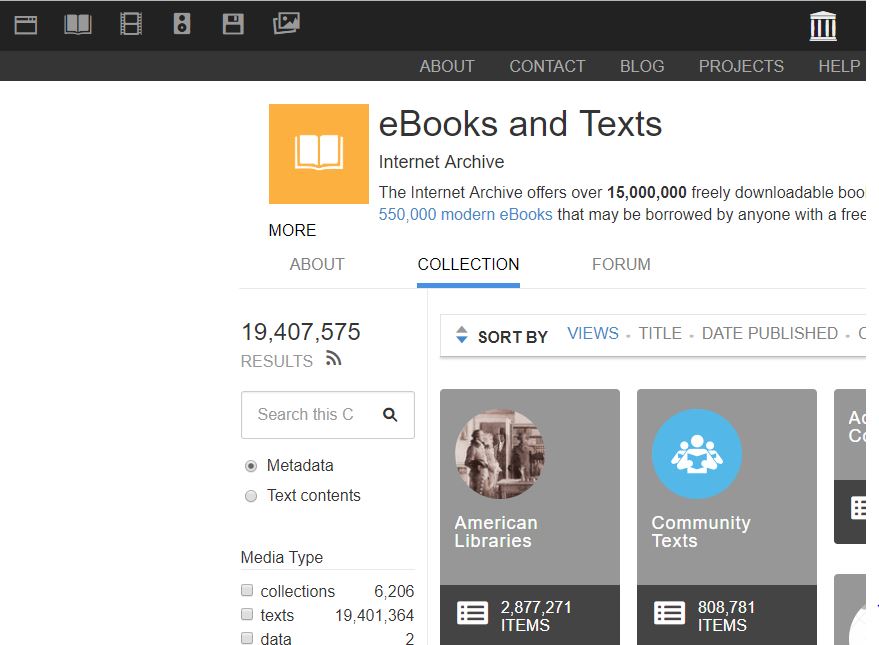Click the Internet Archive subtitle
879x645 pixels.
(441, 162)
